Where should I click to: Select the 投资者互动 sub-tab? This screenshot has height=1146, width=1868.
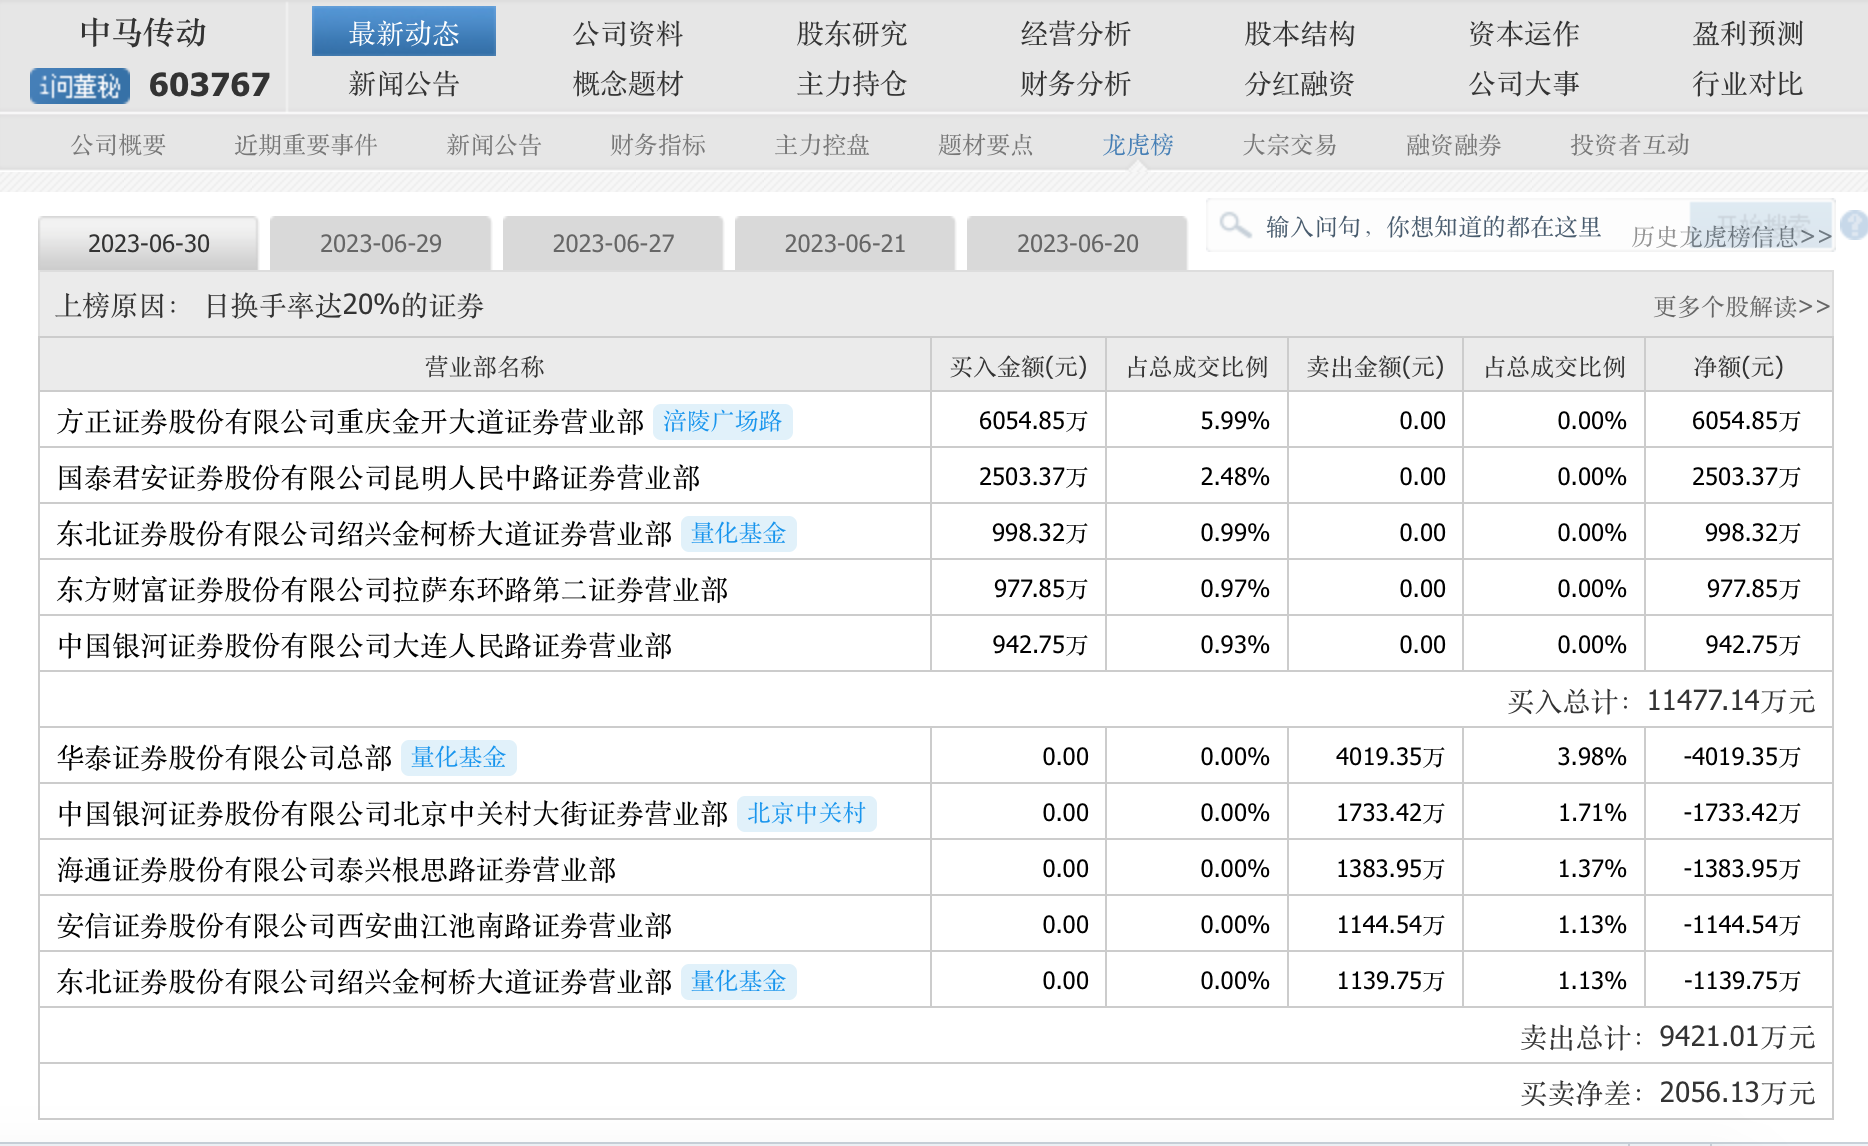pos(1630,145)
